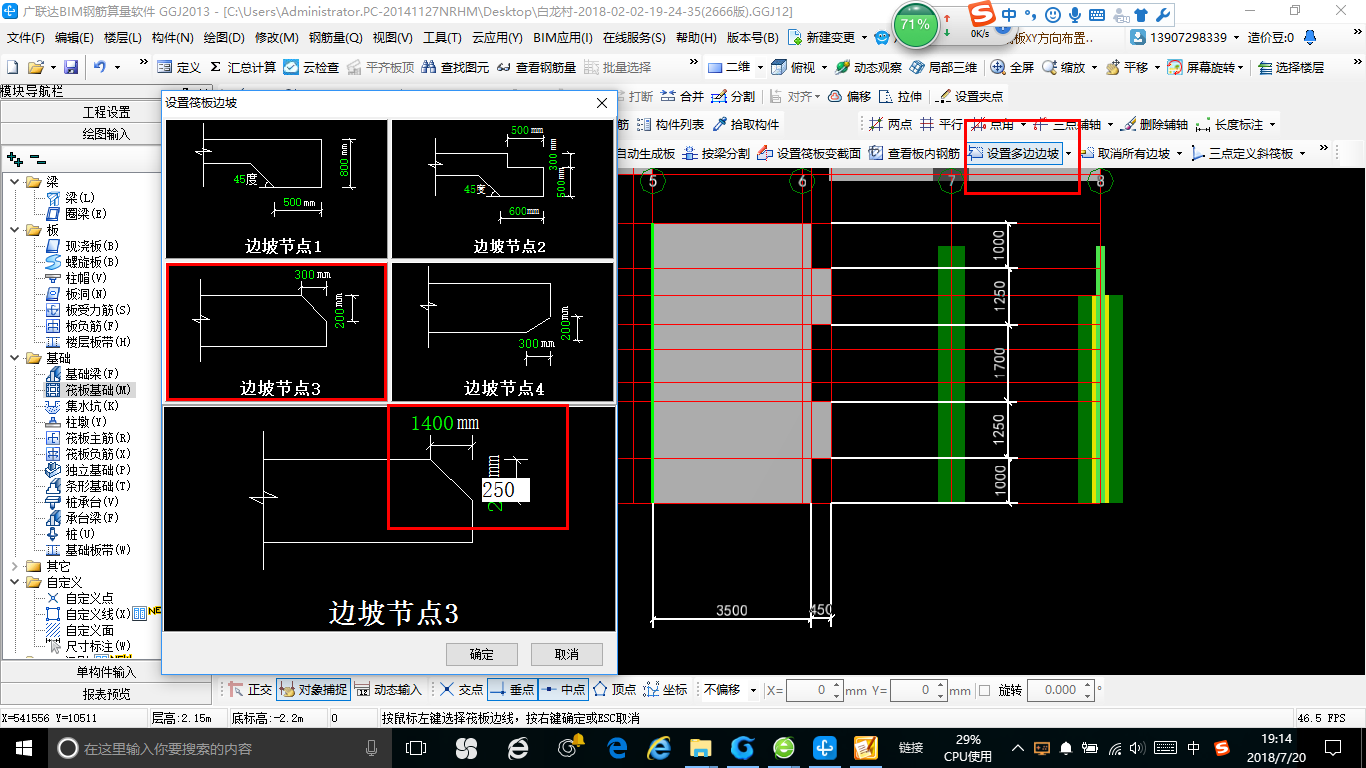This screenshot has width=1366, height=768.
Task: Expand the 其它 tree group
Action: [x=14, y=566]
